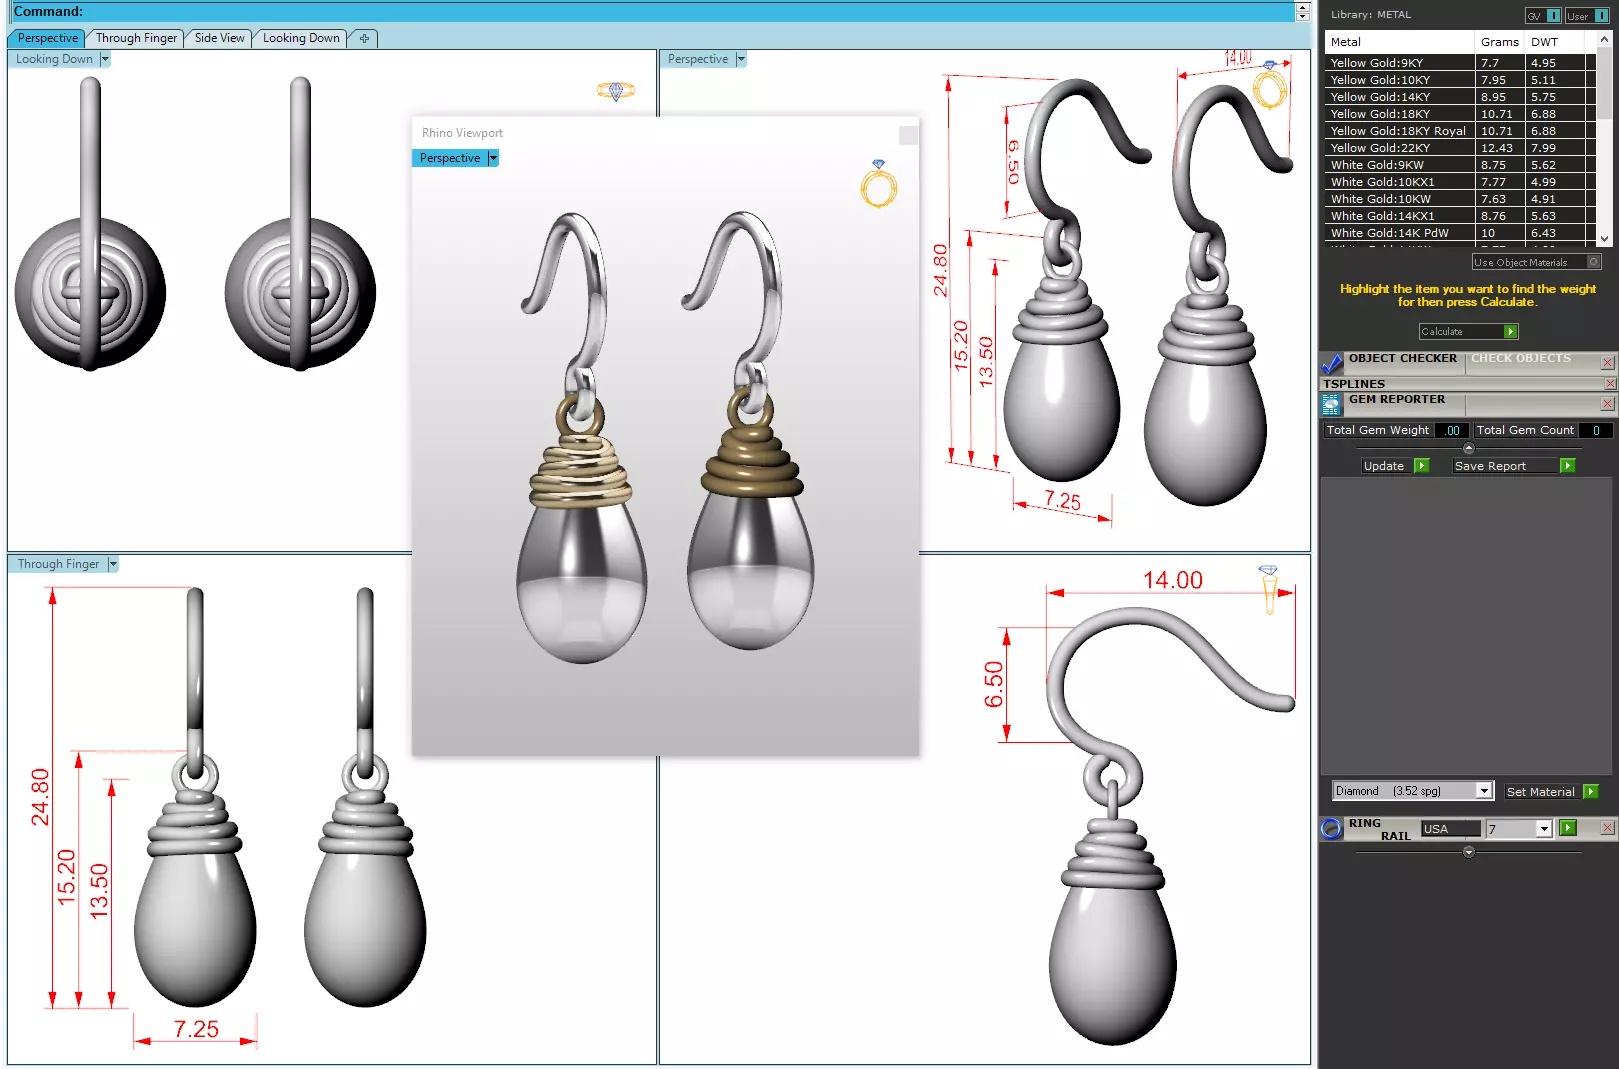Click the Metal list scrollbar down arrow

click(x=1604, y=239)
